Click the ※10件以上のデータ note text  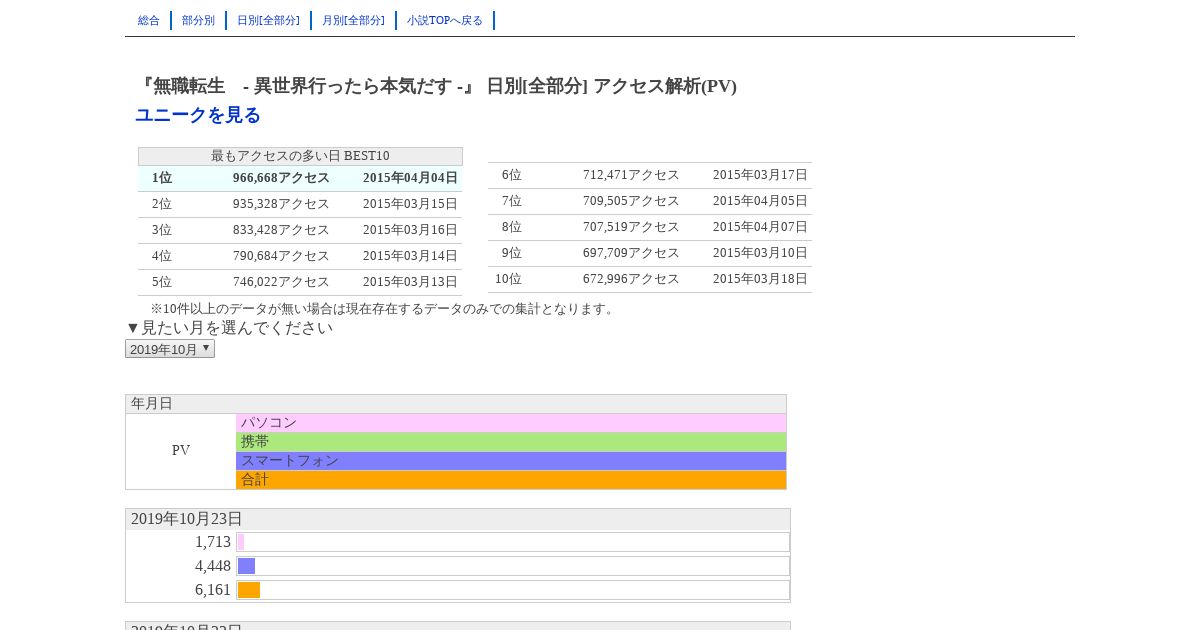[x=384, y=309]
